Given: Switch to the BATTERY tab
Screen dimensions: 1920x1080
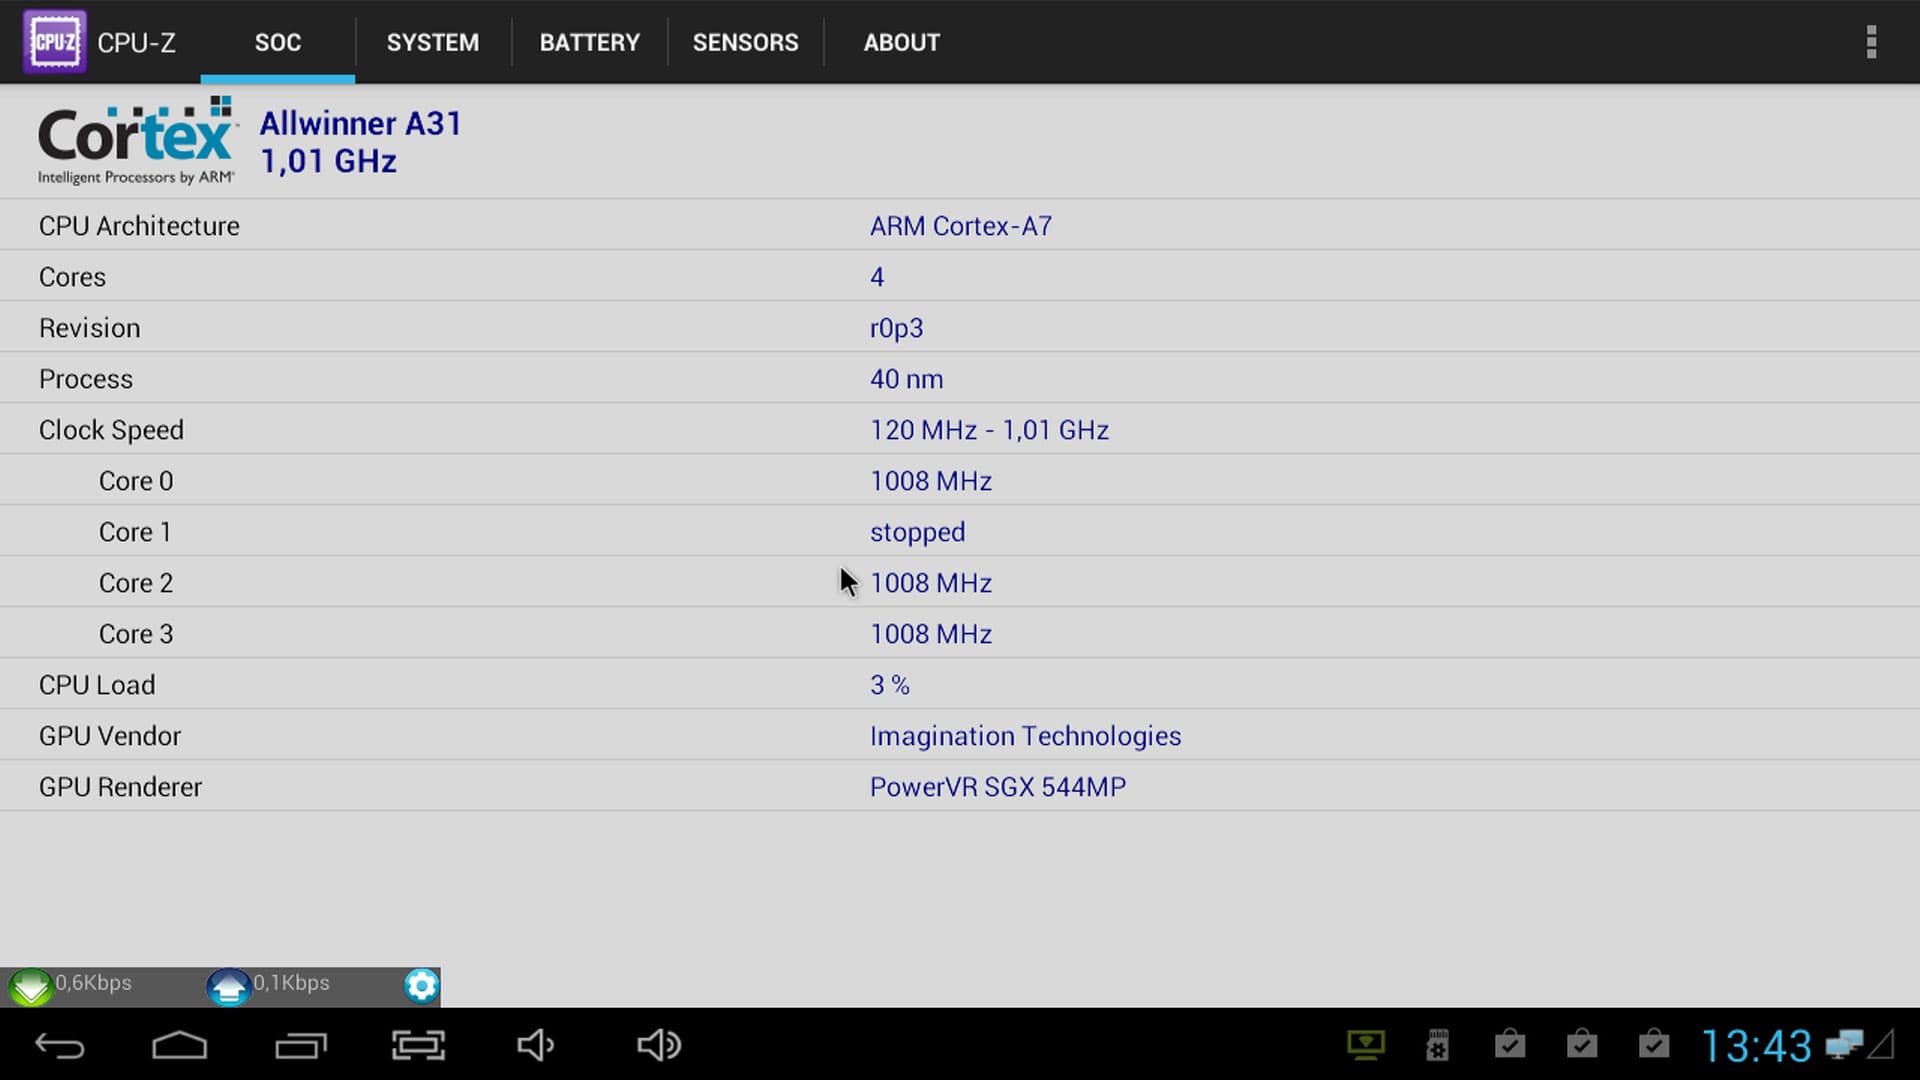Looking at the screenshot, I should [x=589, y=42].
